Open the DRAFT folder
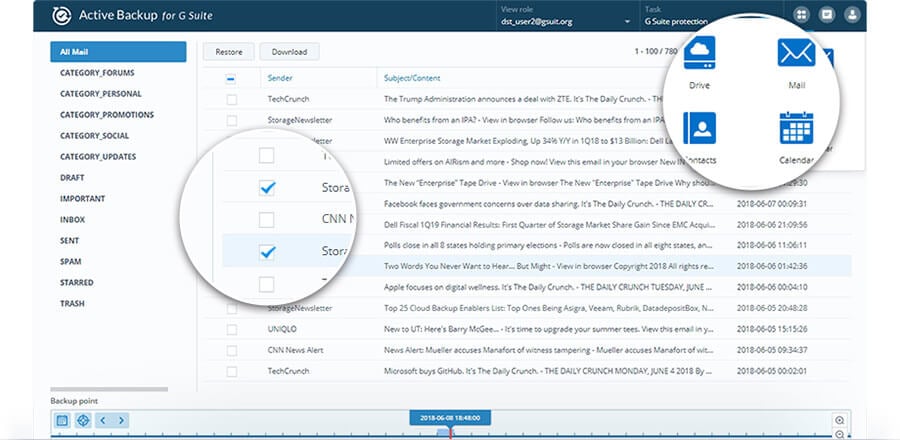 (x=72, y=178)
